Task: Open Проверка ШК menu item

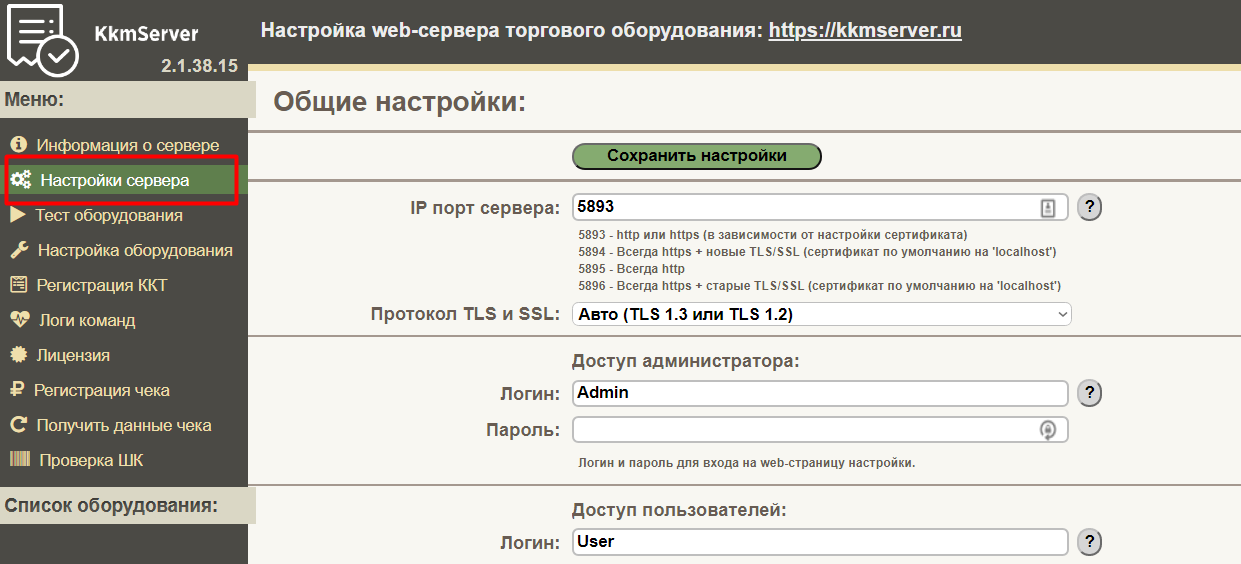Action: point(91,460)
